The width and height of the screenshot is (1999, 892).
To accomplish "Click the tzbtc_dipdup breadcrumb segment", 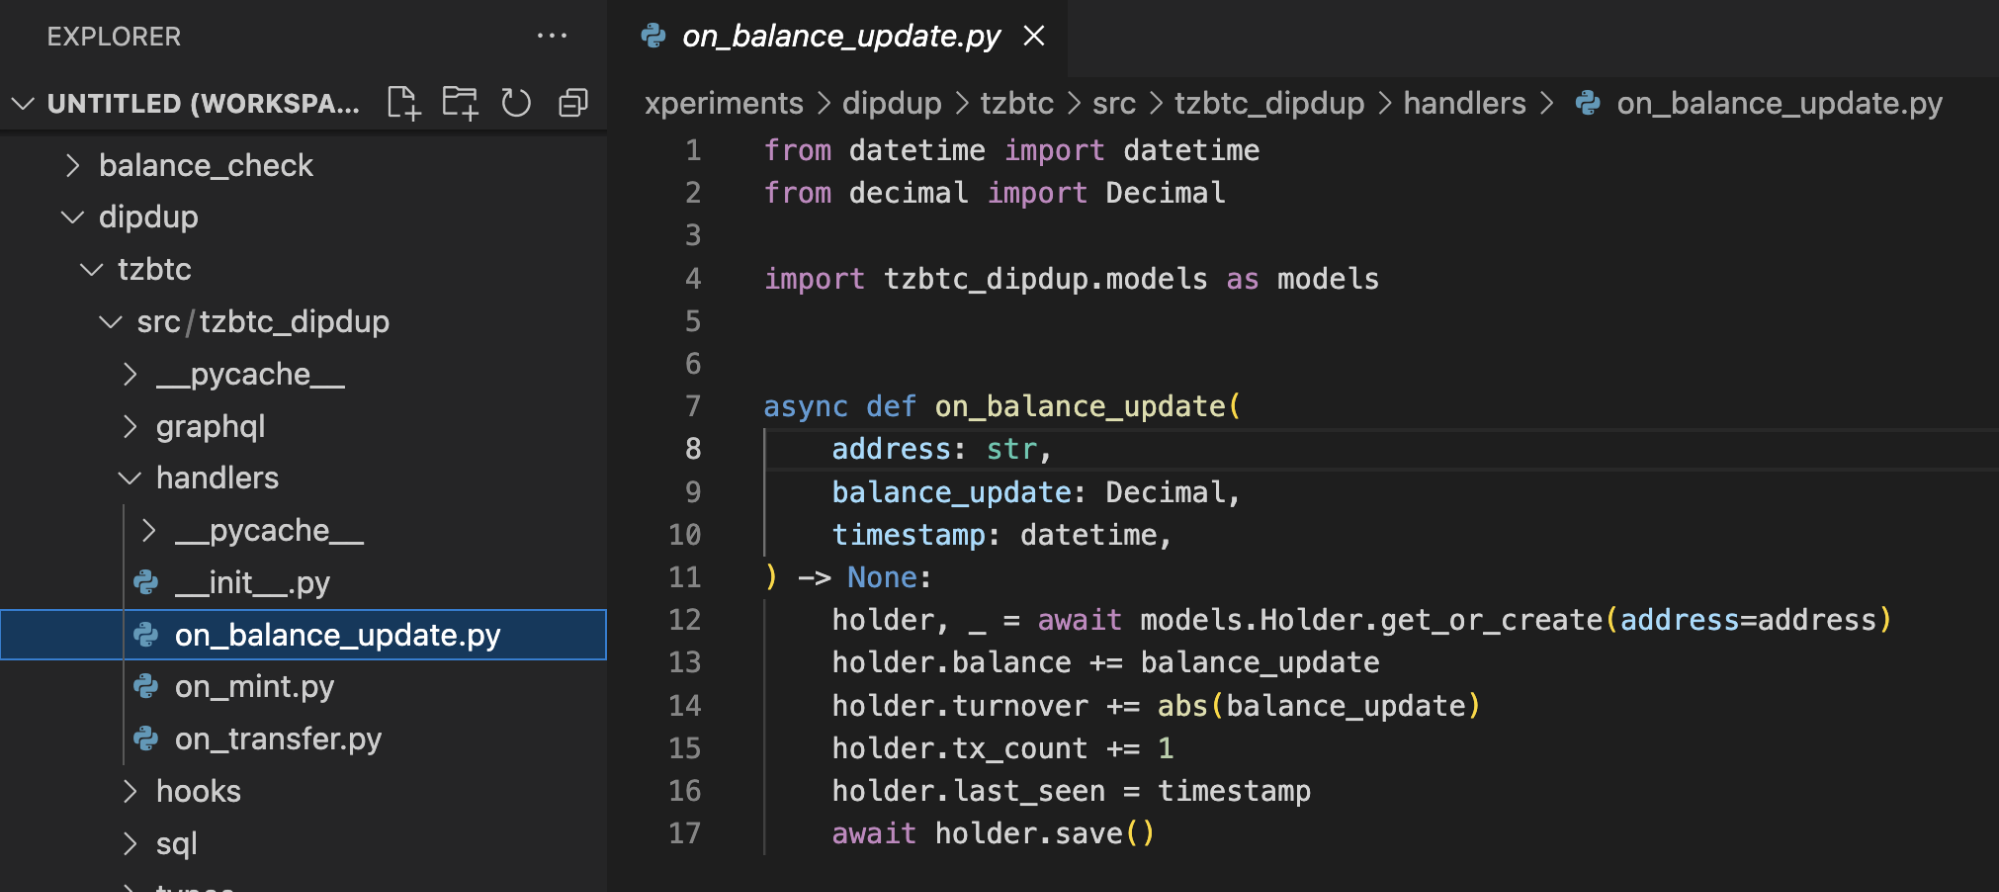I will point(1268,103).
